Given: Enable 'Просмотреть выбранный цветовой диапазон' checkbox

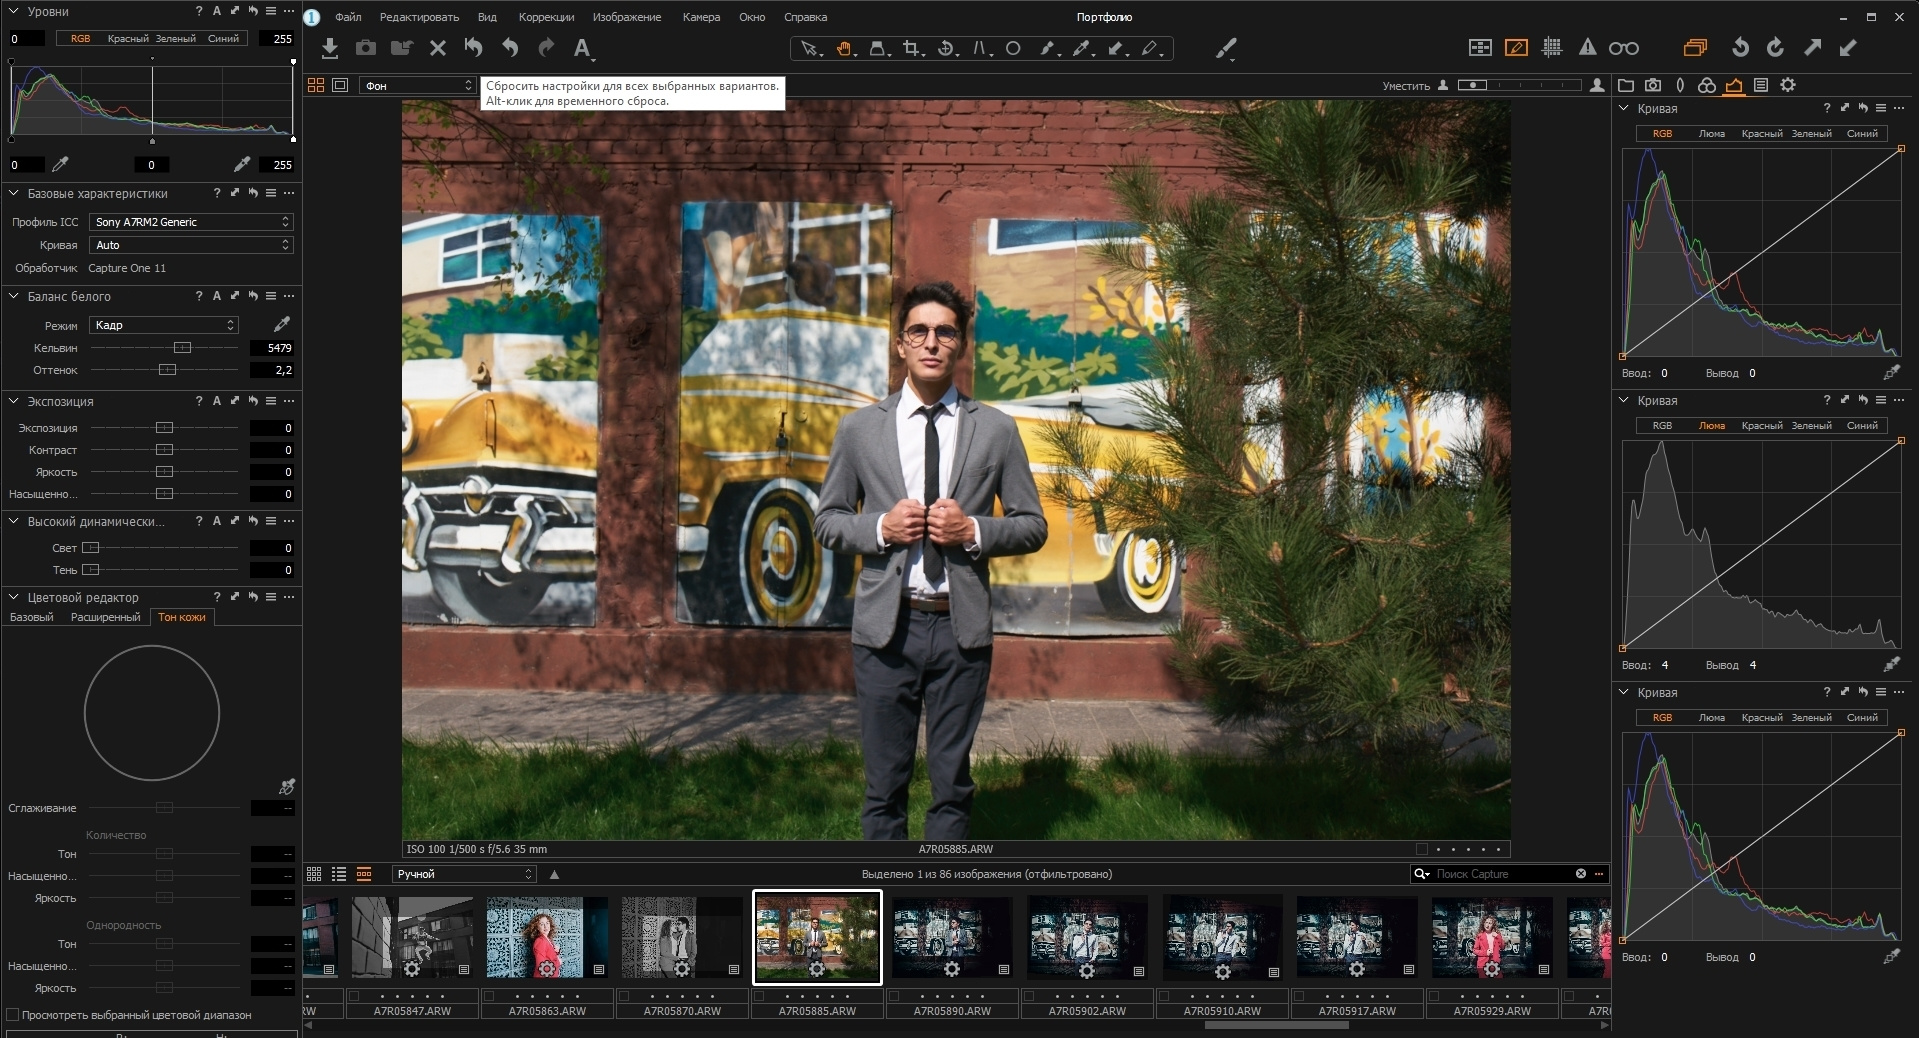Looking at the screenshot, I should 13,1015.
